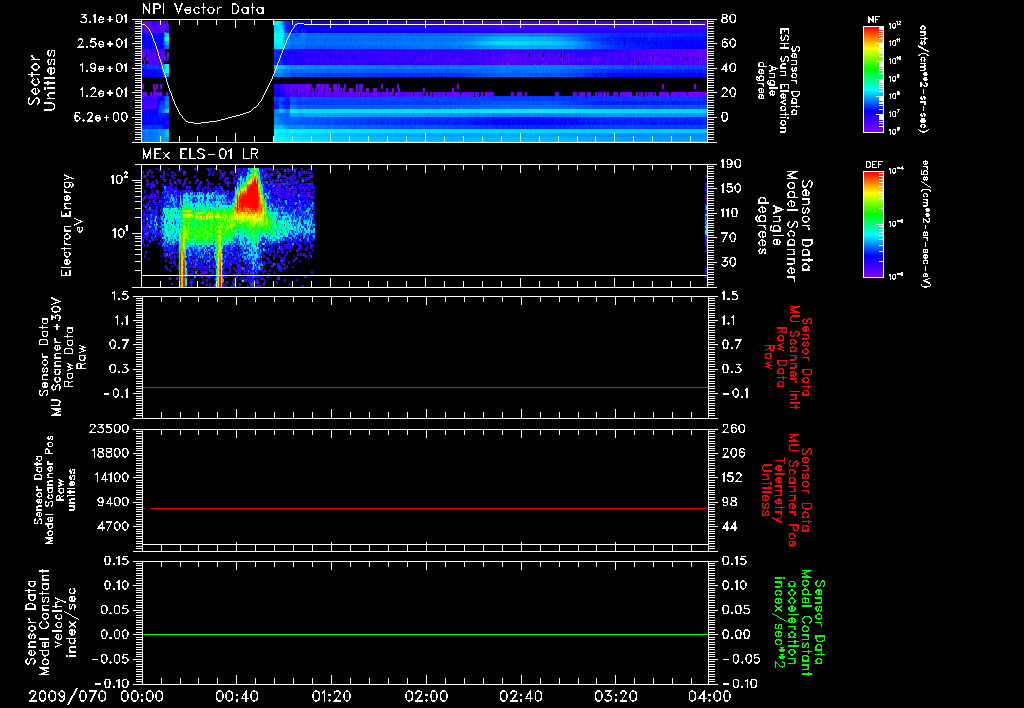Click the "NPI Vector Data" panel title
The height and width of the screenshot is (708, 1024).
(x=203, y=9)
